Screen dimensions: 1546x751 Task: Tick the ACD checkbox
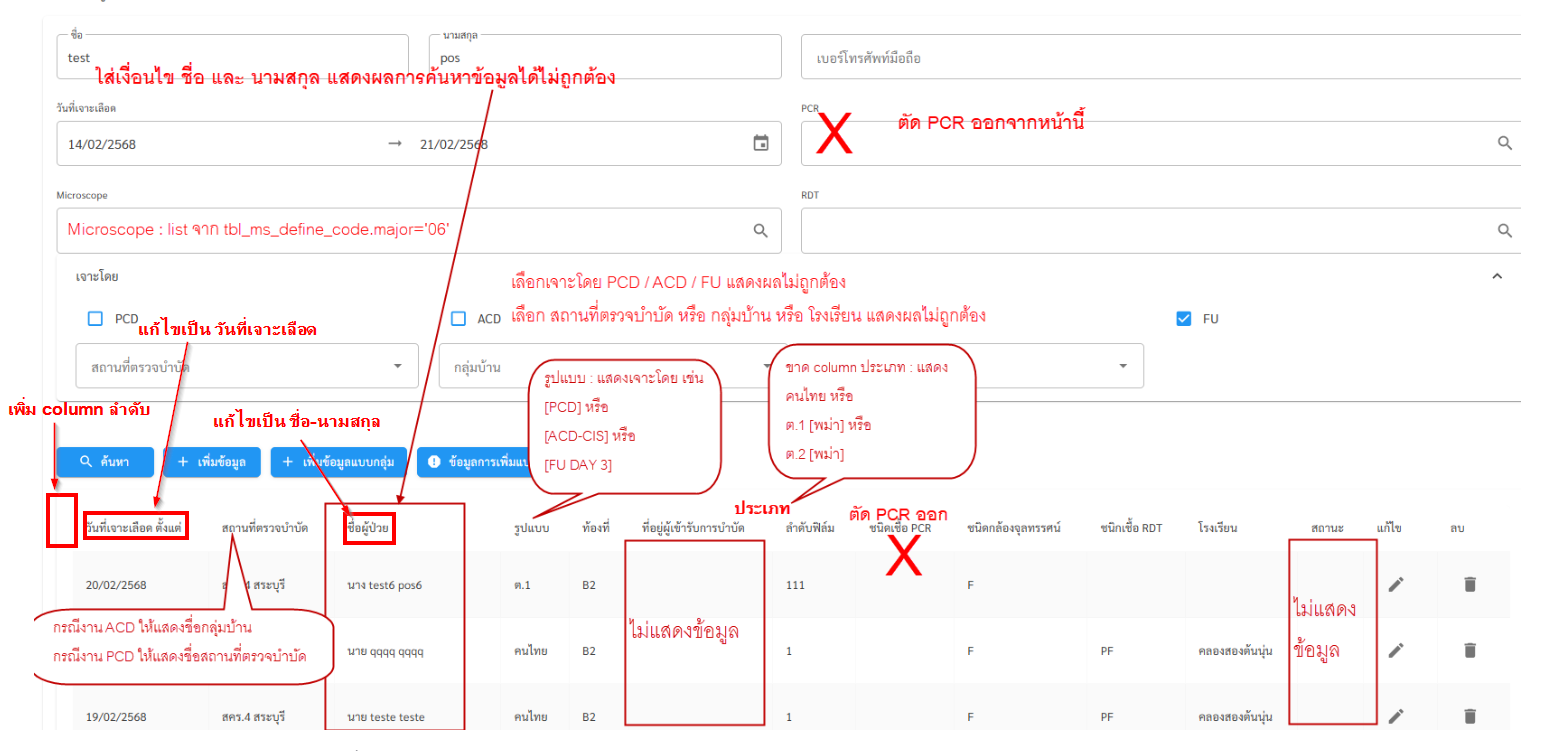(x=459, y=319)
